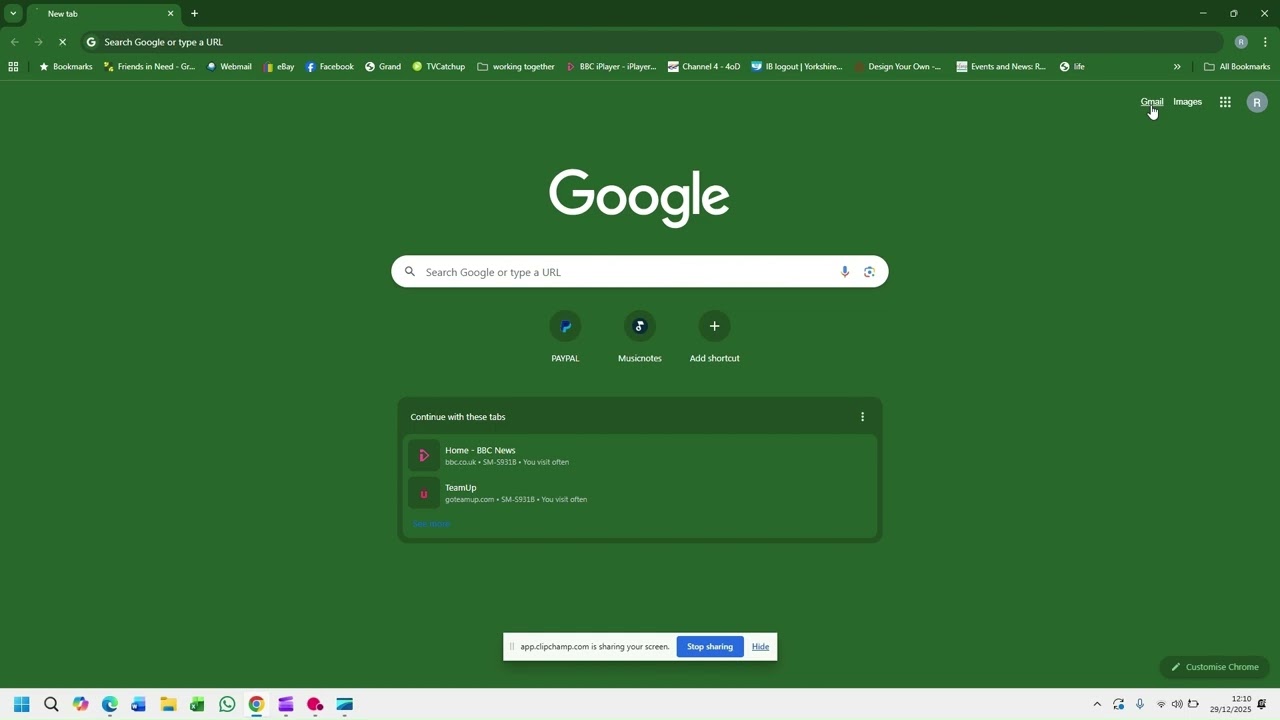This screenshot has width=1280, height=720.
Task: Open 'IB logout | Yorkshire' bookmark
Action: pos(797,67)
